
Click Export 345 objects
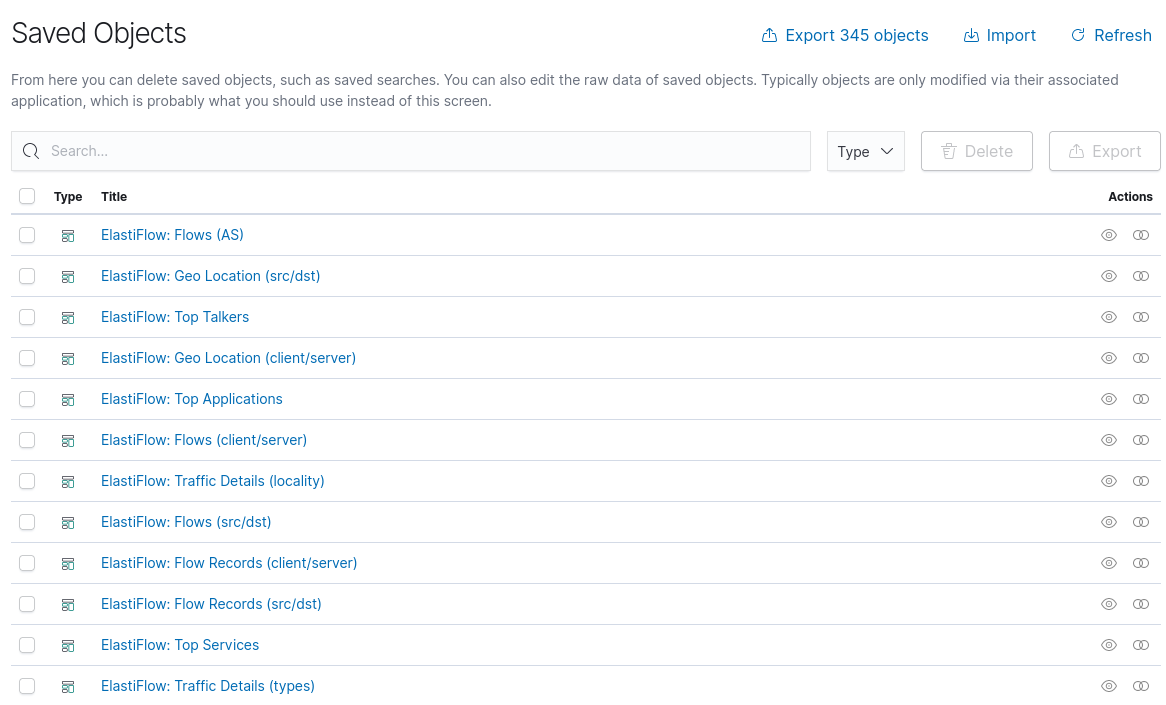click(x=845, y=36)
